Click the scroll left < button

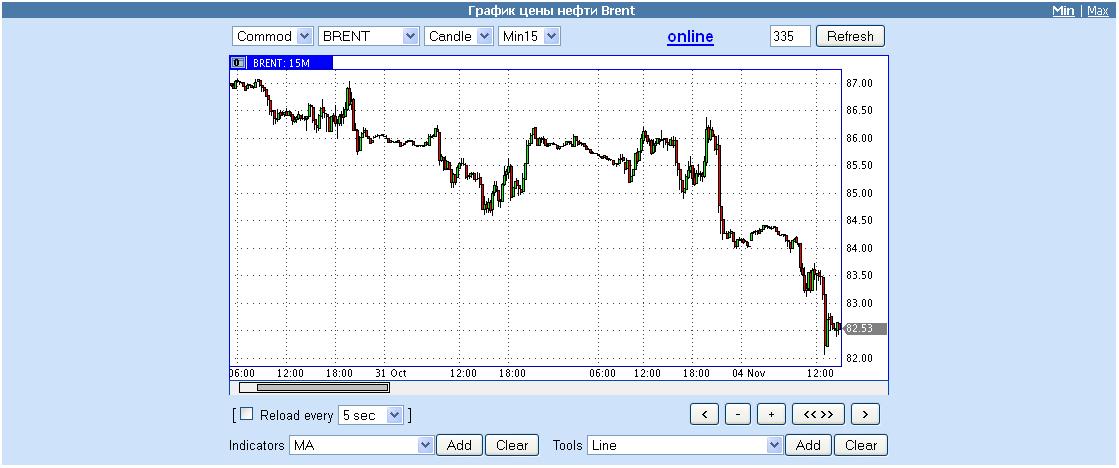click(704, 414)
